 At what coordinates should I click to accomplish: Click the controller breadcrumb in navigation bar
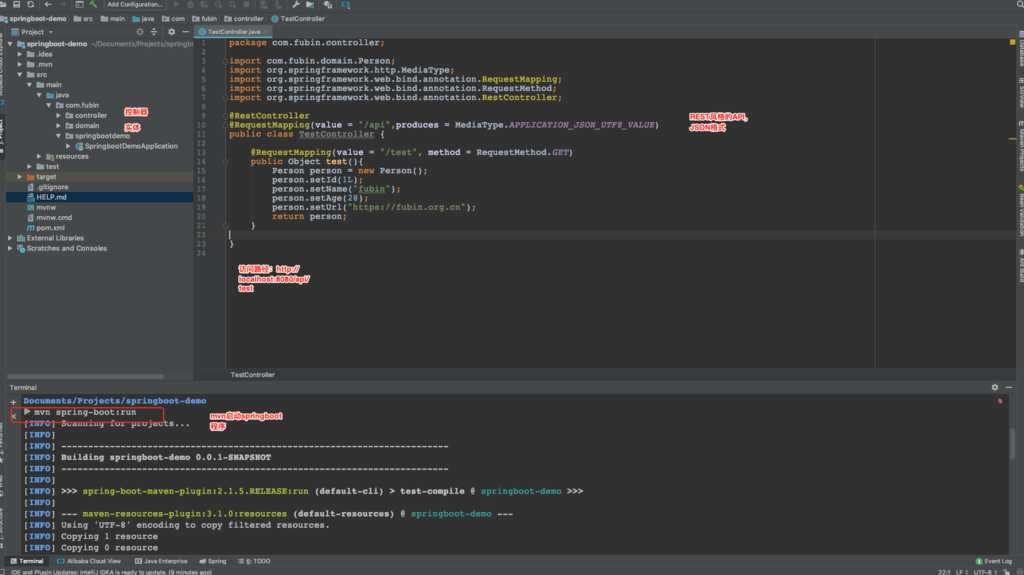coord(244,19)
